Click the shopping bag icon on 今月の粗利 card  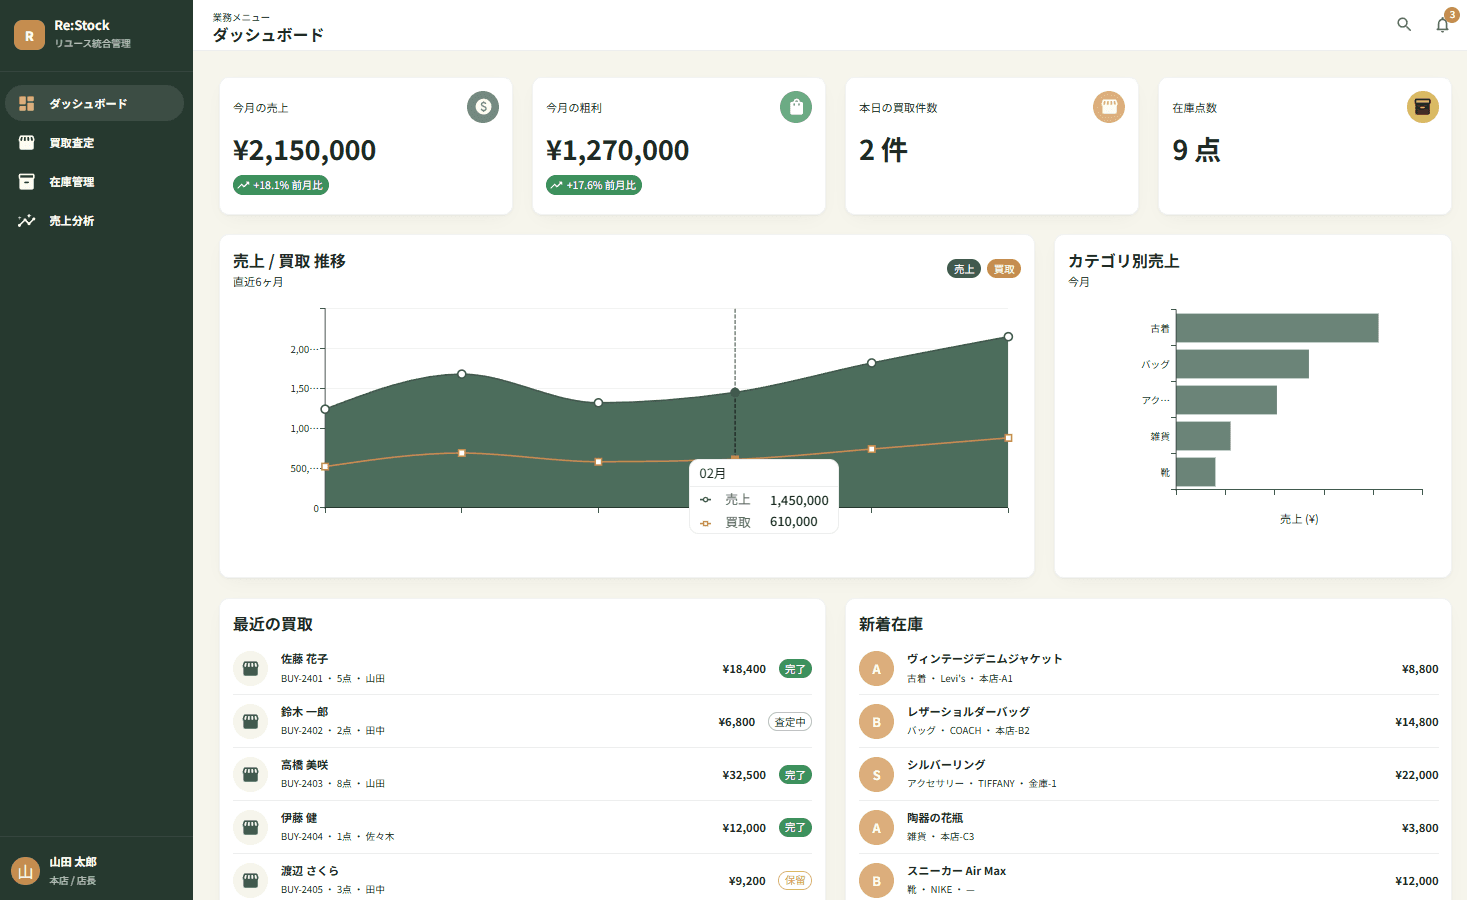[x=796, y=107]
